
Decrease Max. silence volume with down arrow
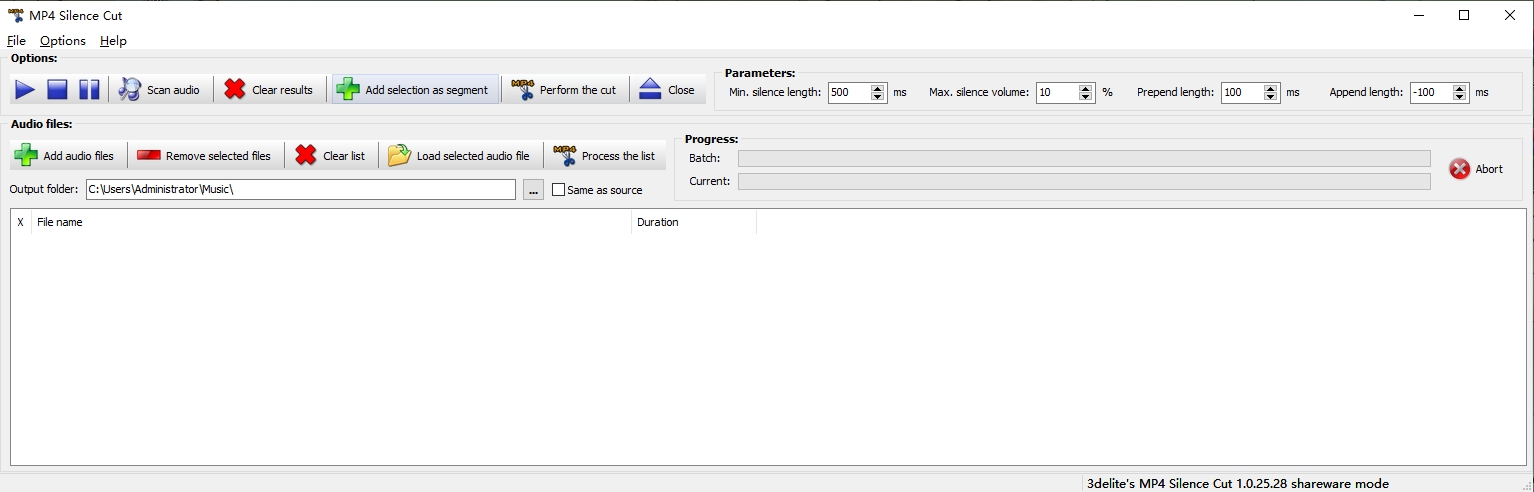[x=1086, y=97]
